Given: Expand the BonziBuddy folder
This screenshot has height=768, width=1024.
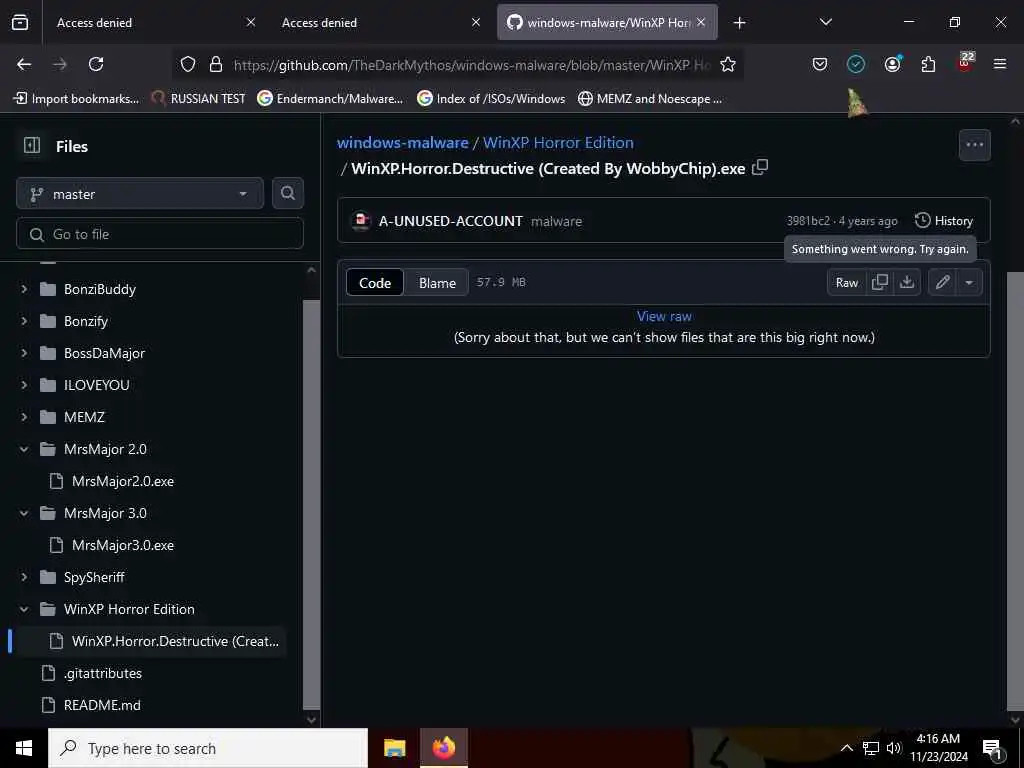Looking at the screenshot, I should point(24,289).
